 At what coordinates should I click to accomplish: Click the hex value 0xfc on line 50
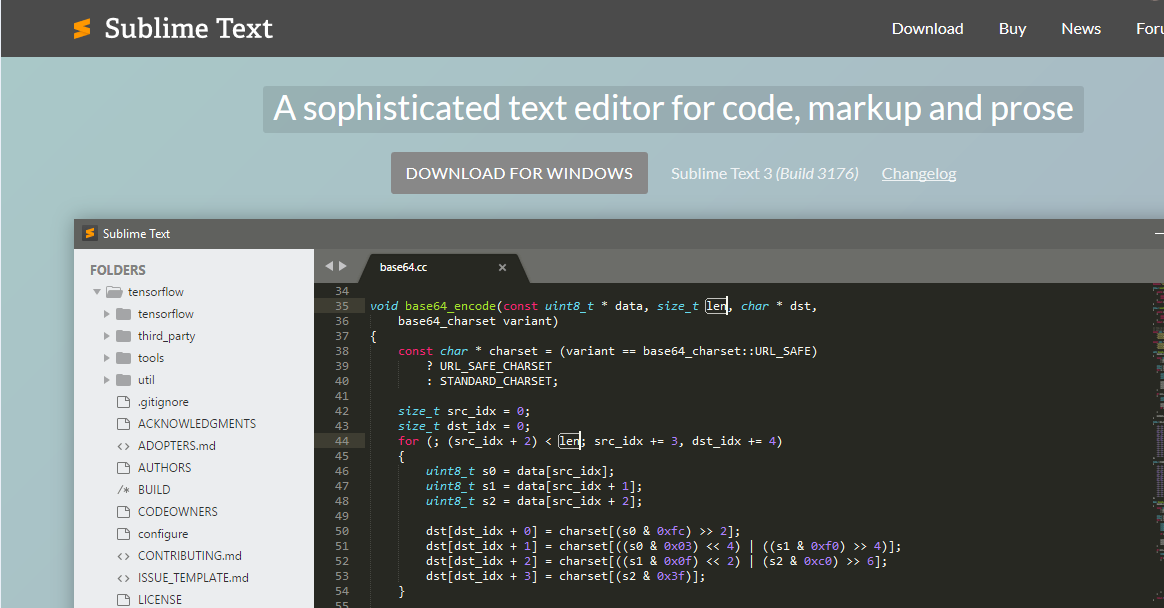tap(671, 531)
